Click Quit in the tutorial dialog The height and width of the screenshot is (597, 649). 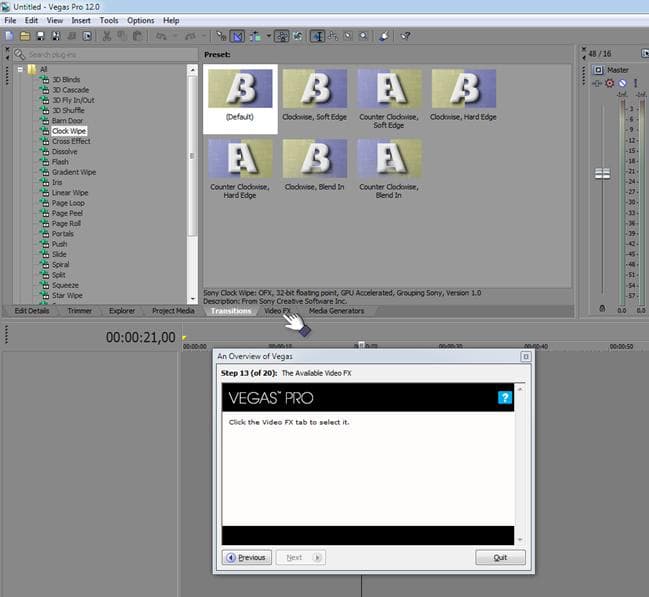[500, 558]
